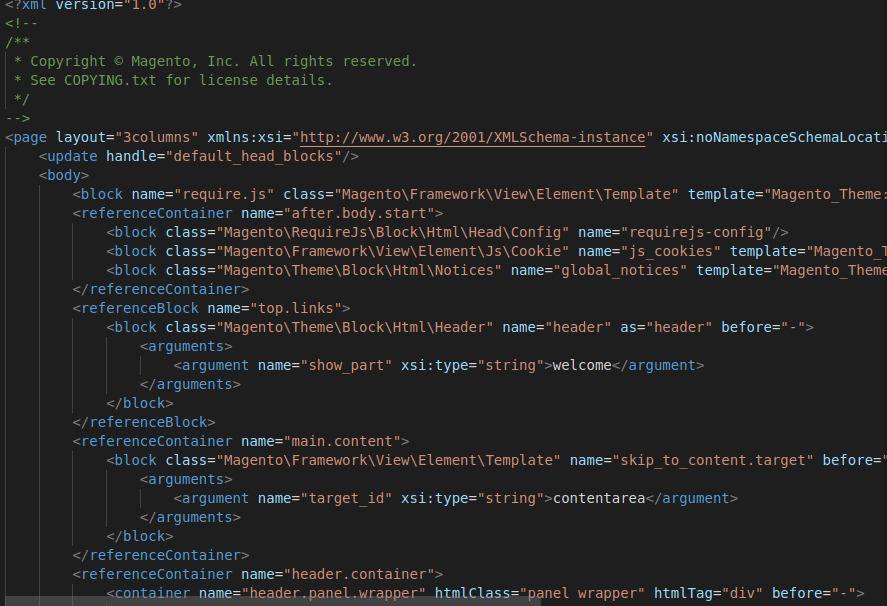The width and height of the screenshot is (887, 606).
Task: Click the COPYING.txt text in the comment
Action: [x=110, y=80]
